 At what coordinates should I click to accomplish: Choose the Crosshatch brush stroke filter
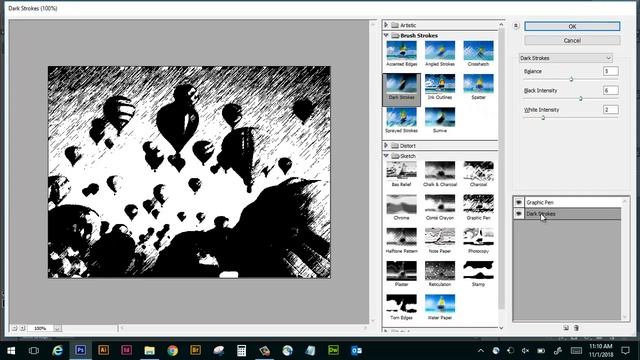(x=478, y=53)
